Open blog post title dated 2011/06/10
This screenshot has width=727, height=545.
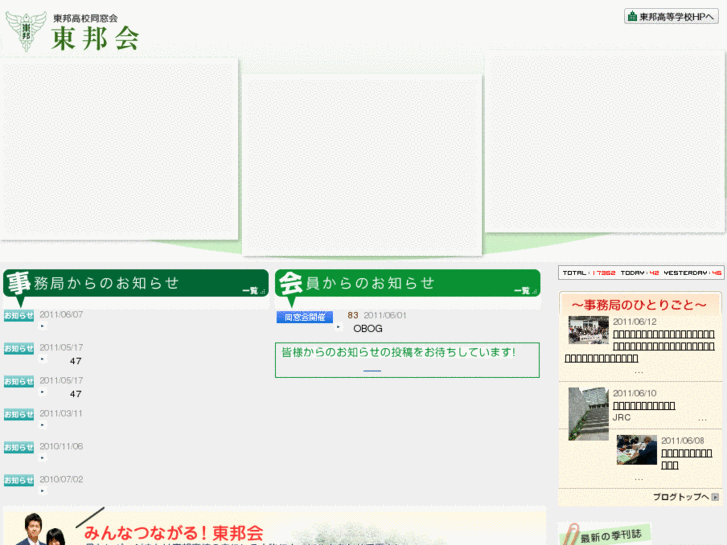[644, 406]
